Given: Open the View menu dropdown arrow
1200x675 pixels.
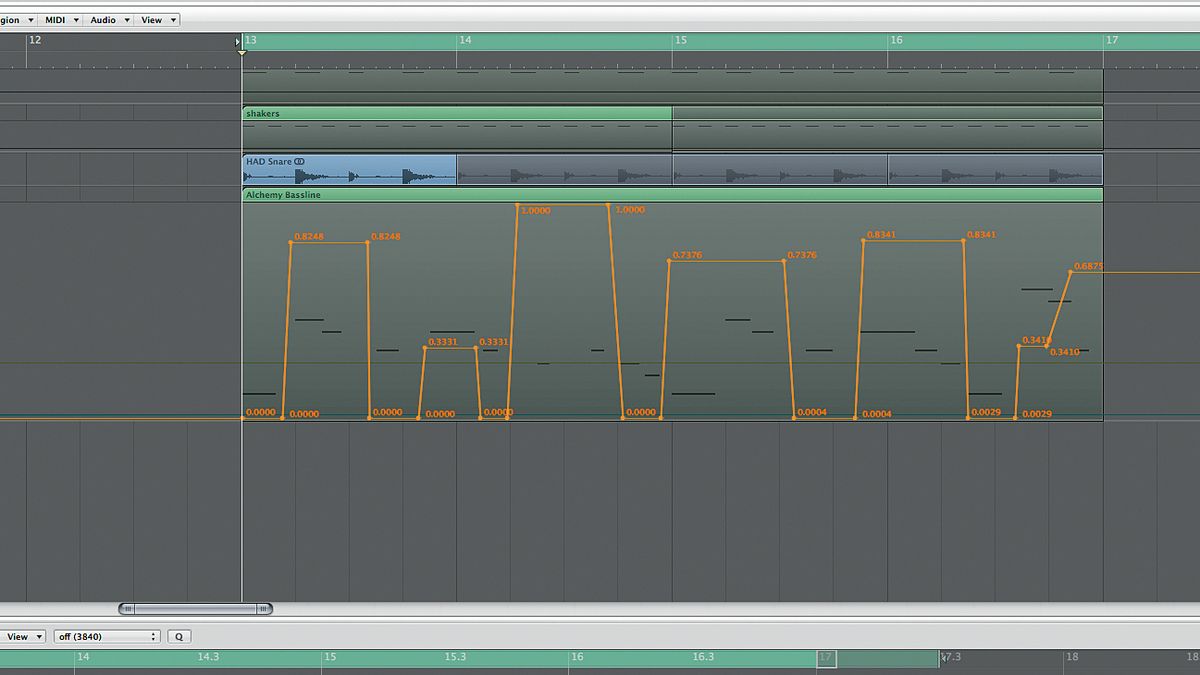Looking at the screenshot, I should (170, 18).
